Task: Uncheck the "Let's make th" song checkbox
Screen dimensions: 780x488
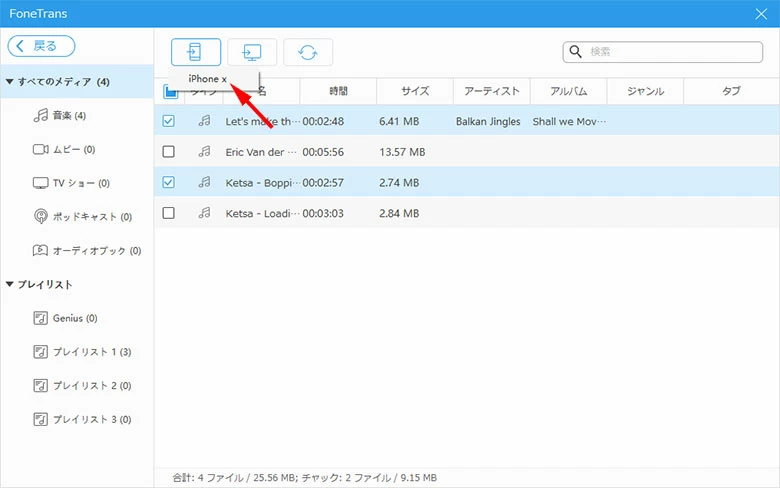Action: point(168,121)
